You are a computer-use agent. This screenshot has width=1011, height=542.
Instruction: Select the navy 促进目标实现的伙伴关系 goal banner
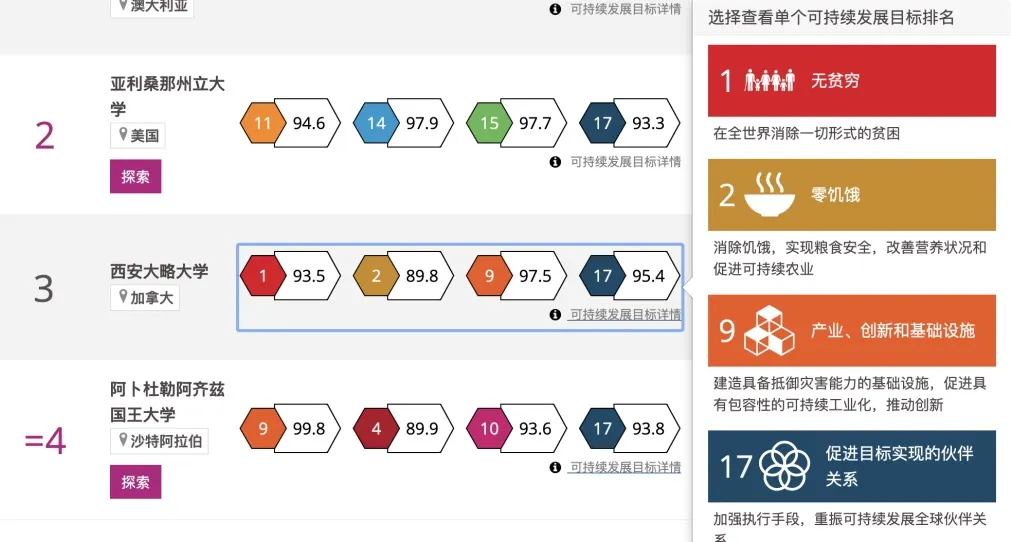[851, 466]
